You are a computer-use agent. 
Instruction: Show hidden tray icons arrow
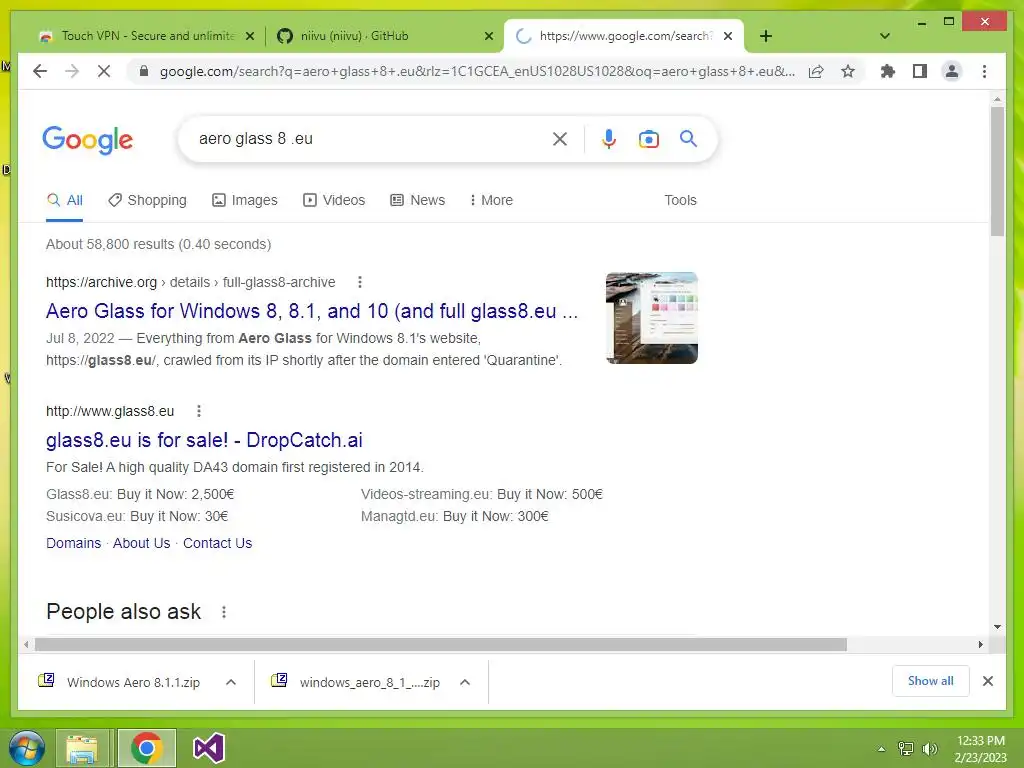click(882, 749)
